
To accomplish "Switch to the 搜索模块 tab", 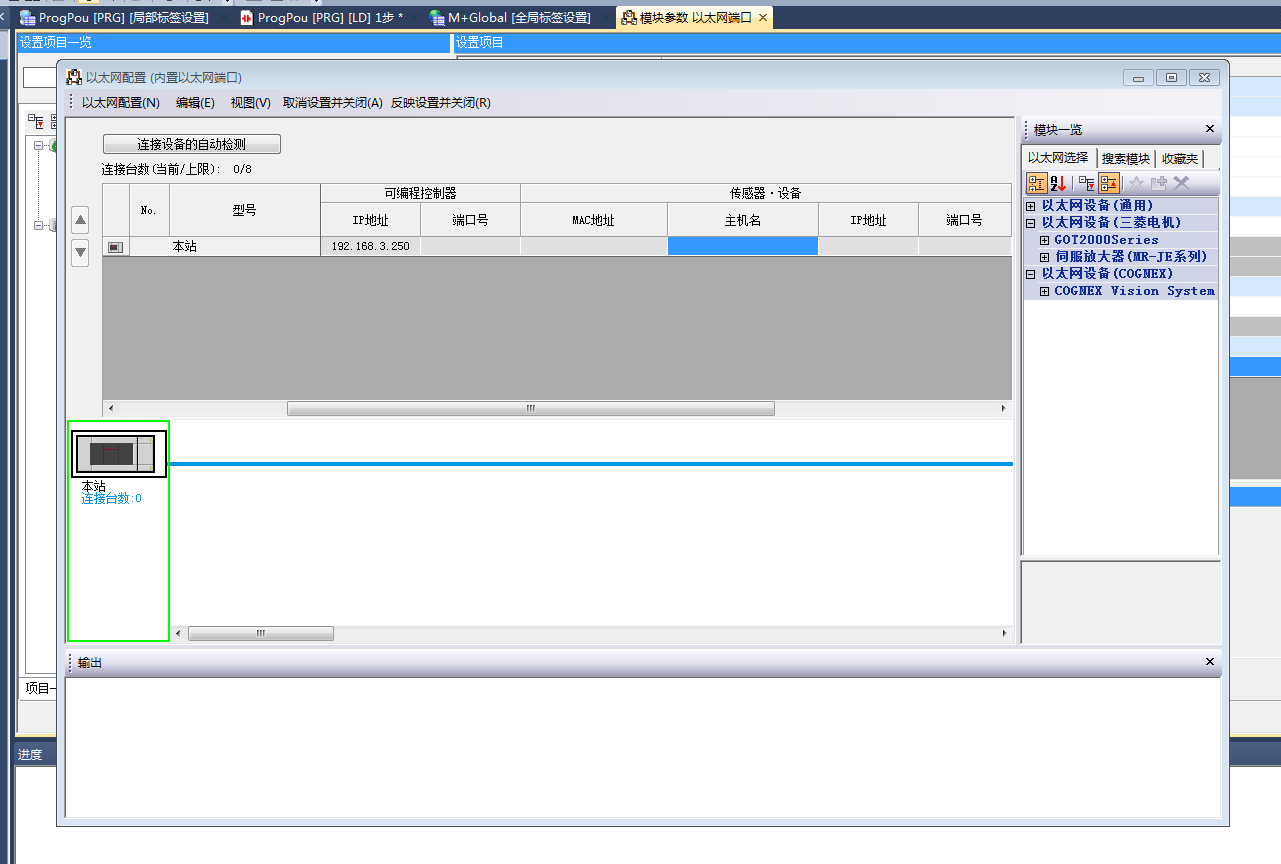I will click(1125, 159).
